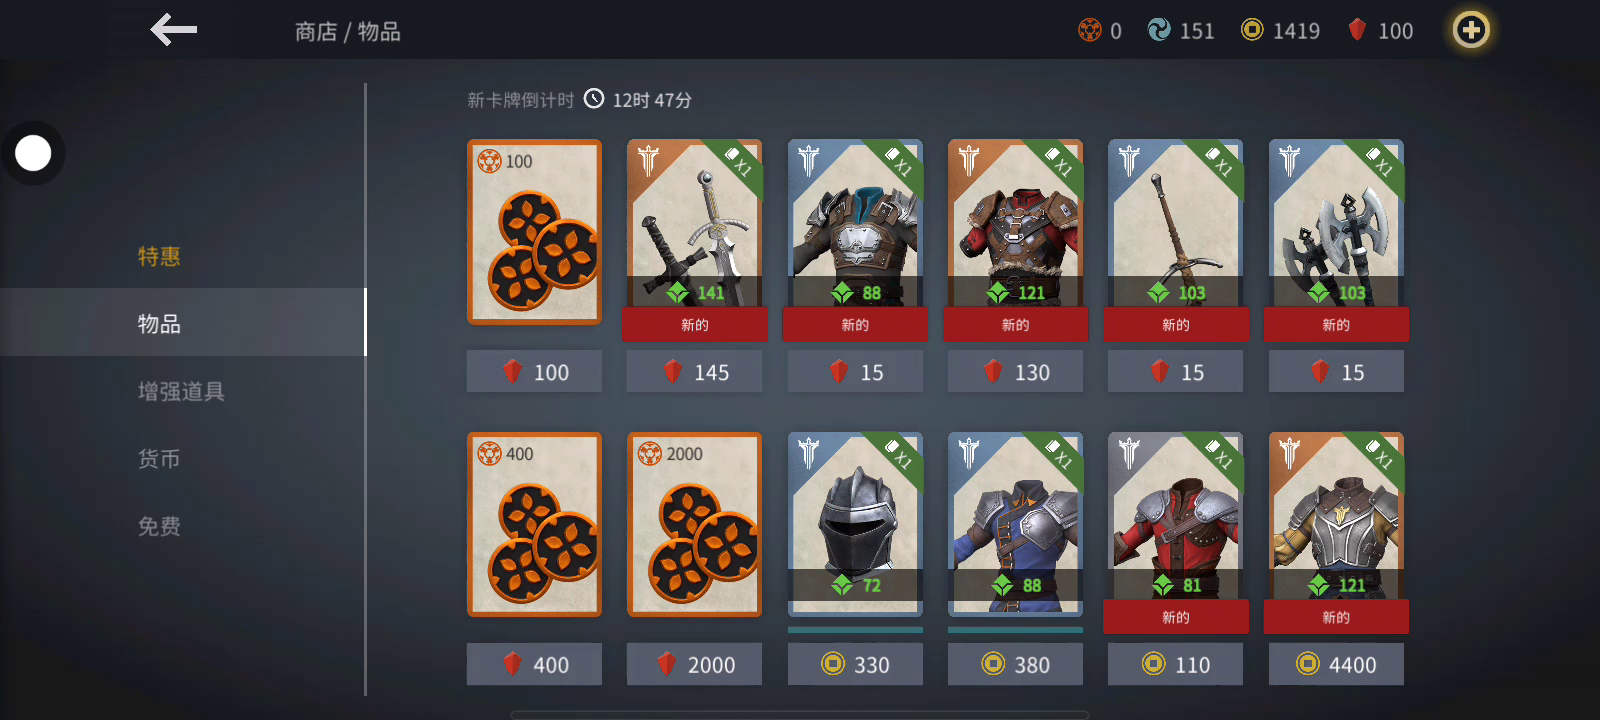
Task: Open the 货币 category
Action: tap(159, 459)
